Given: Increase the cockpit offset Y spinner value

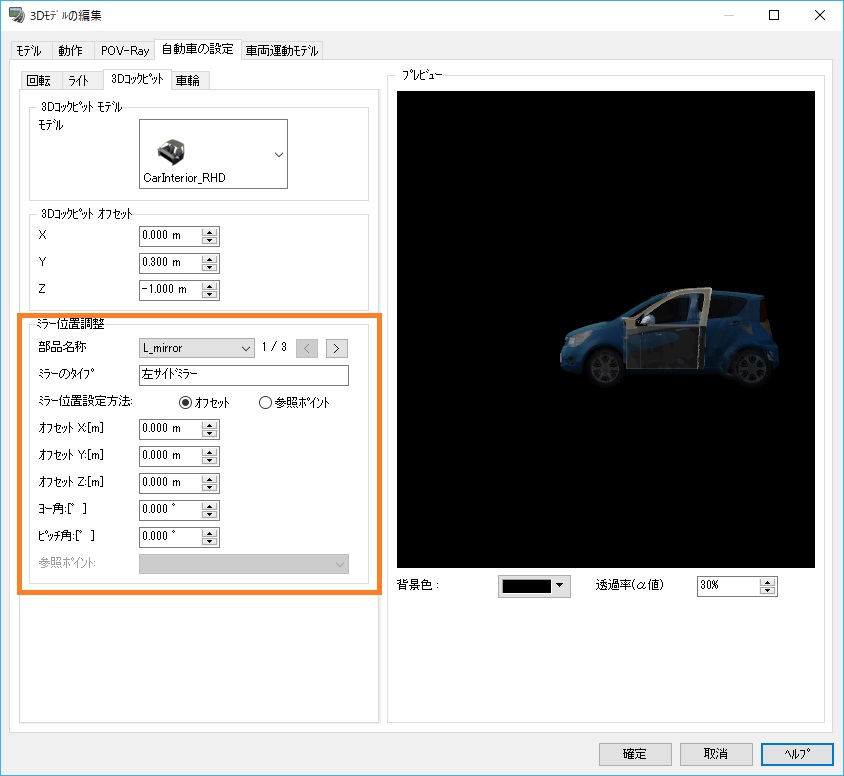Looking at the screenshot, I should coord(209,258).
